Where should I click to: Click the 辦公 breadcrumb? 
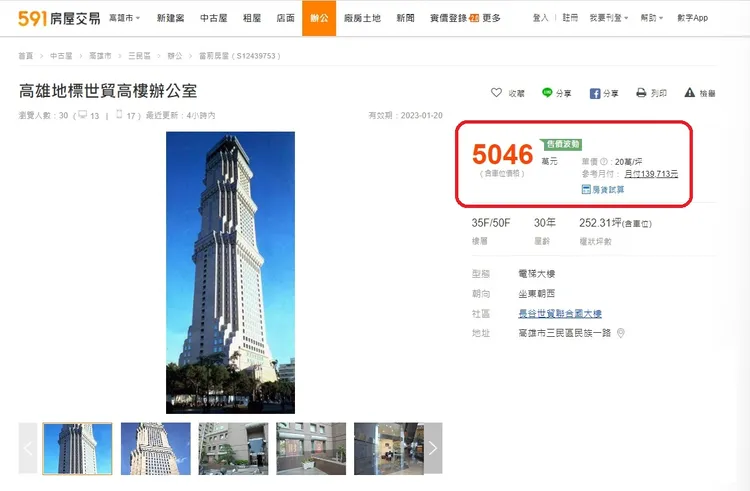[x=175, y=56]
